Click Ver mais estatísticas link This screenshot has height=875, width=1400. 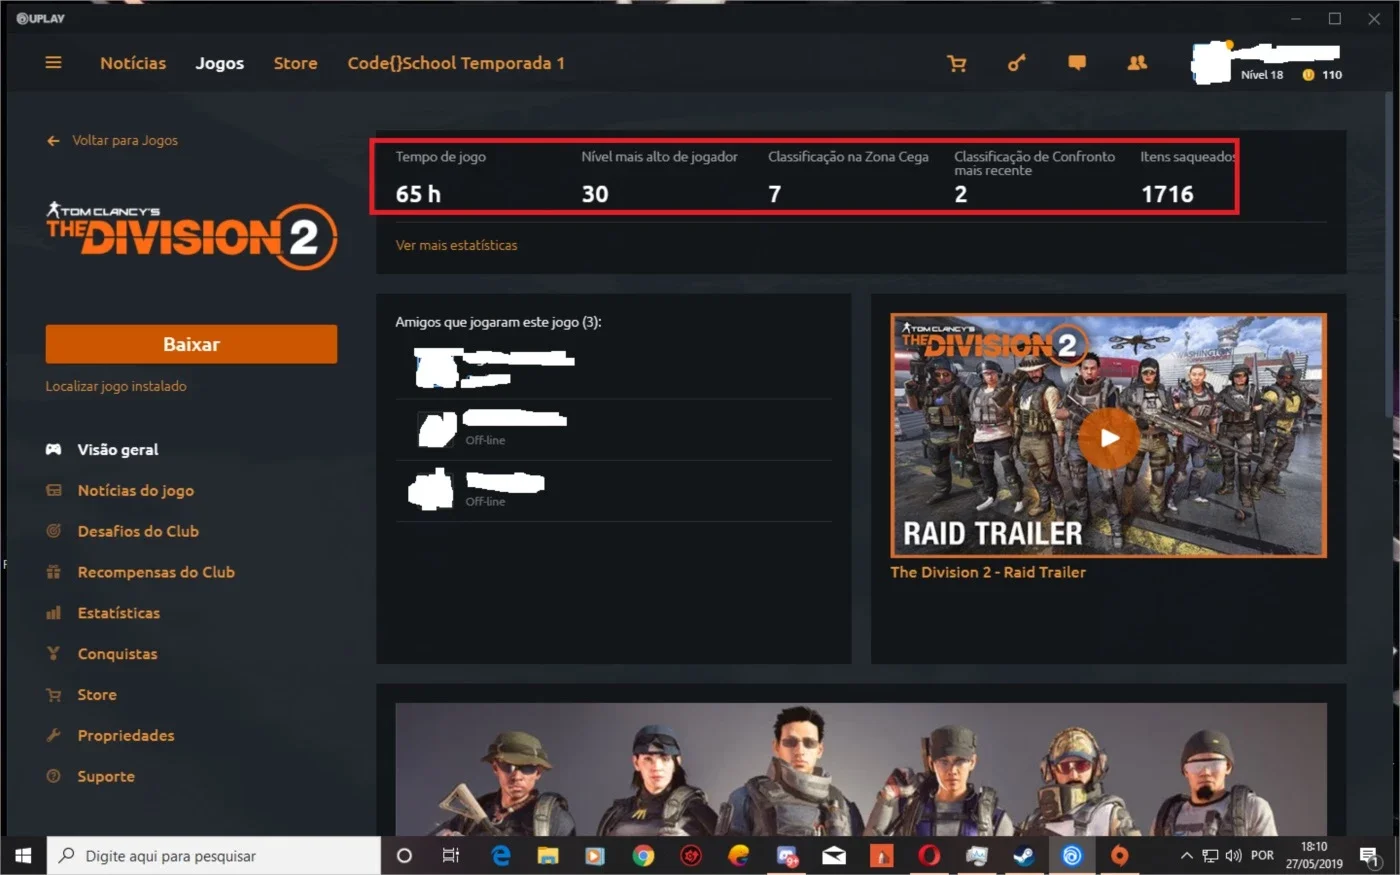coord(456,245)
